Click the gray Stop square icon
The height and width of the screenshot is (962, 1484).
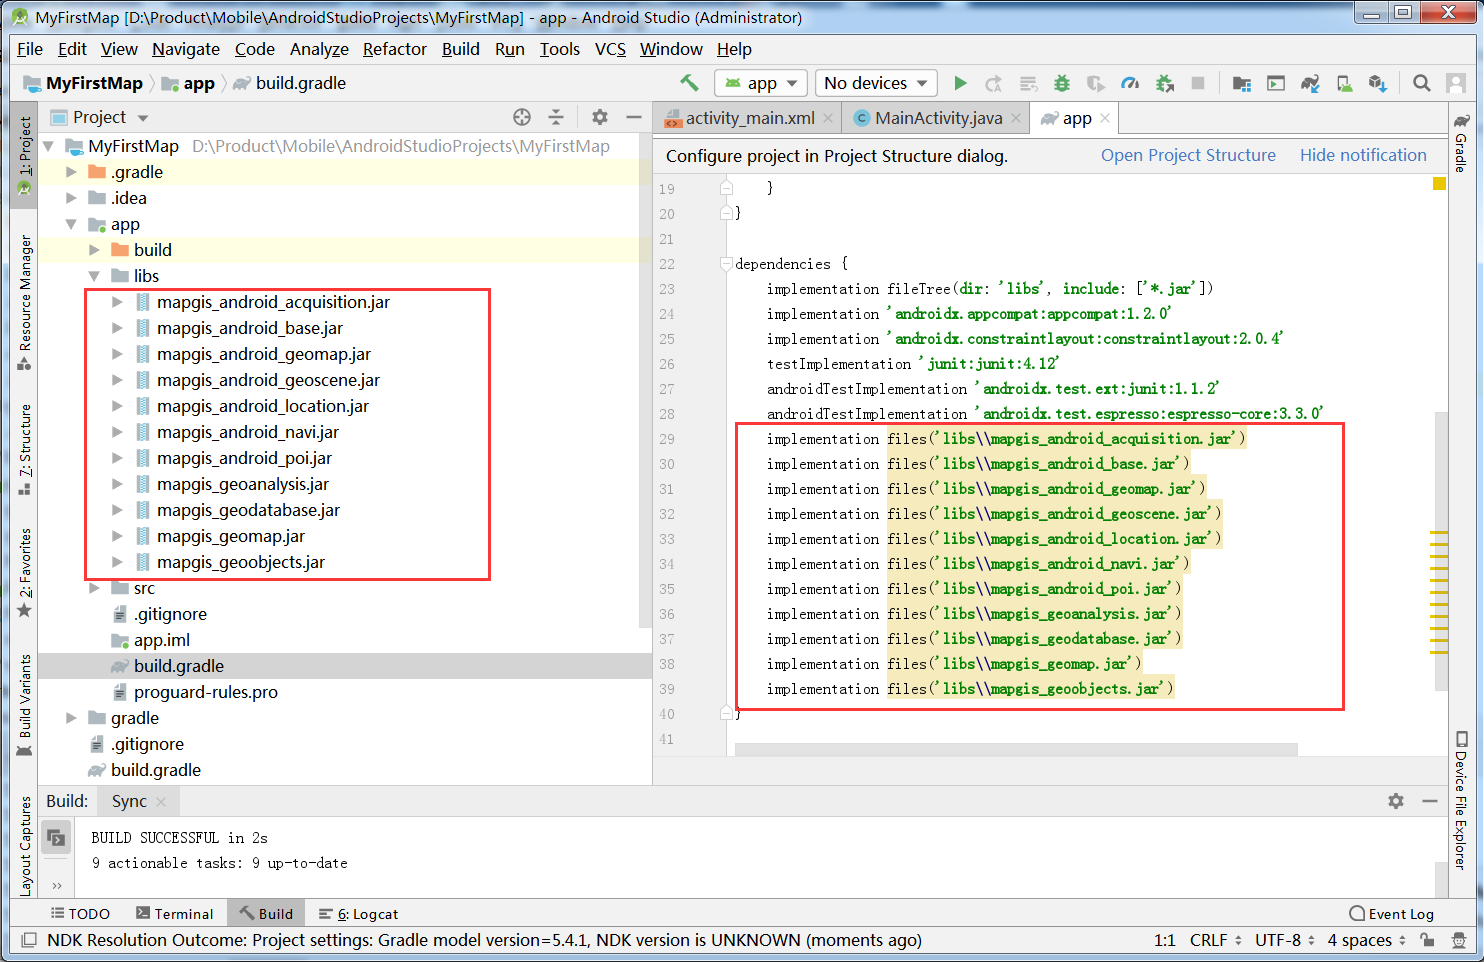point(1198,83)
